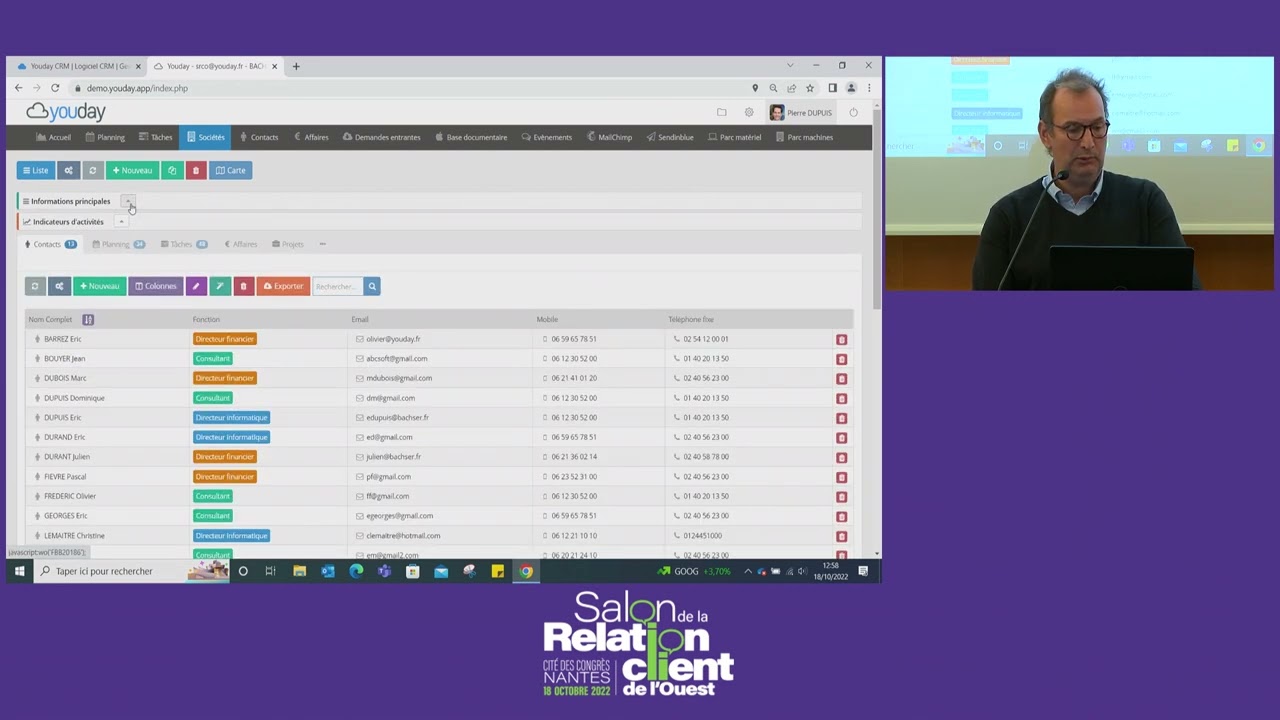Reload the browser page

(x=55, y=88)
